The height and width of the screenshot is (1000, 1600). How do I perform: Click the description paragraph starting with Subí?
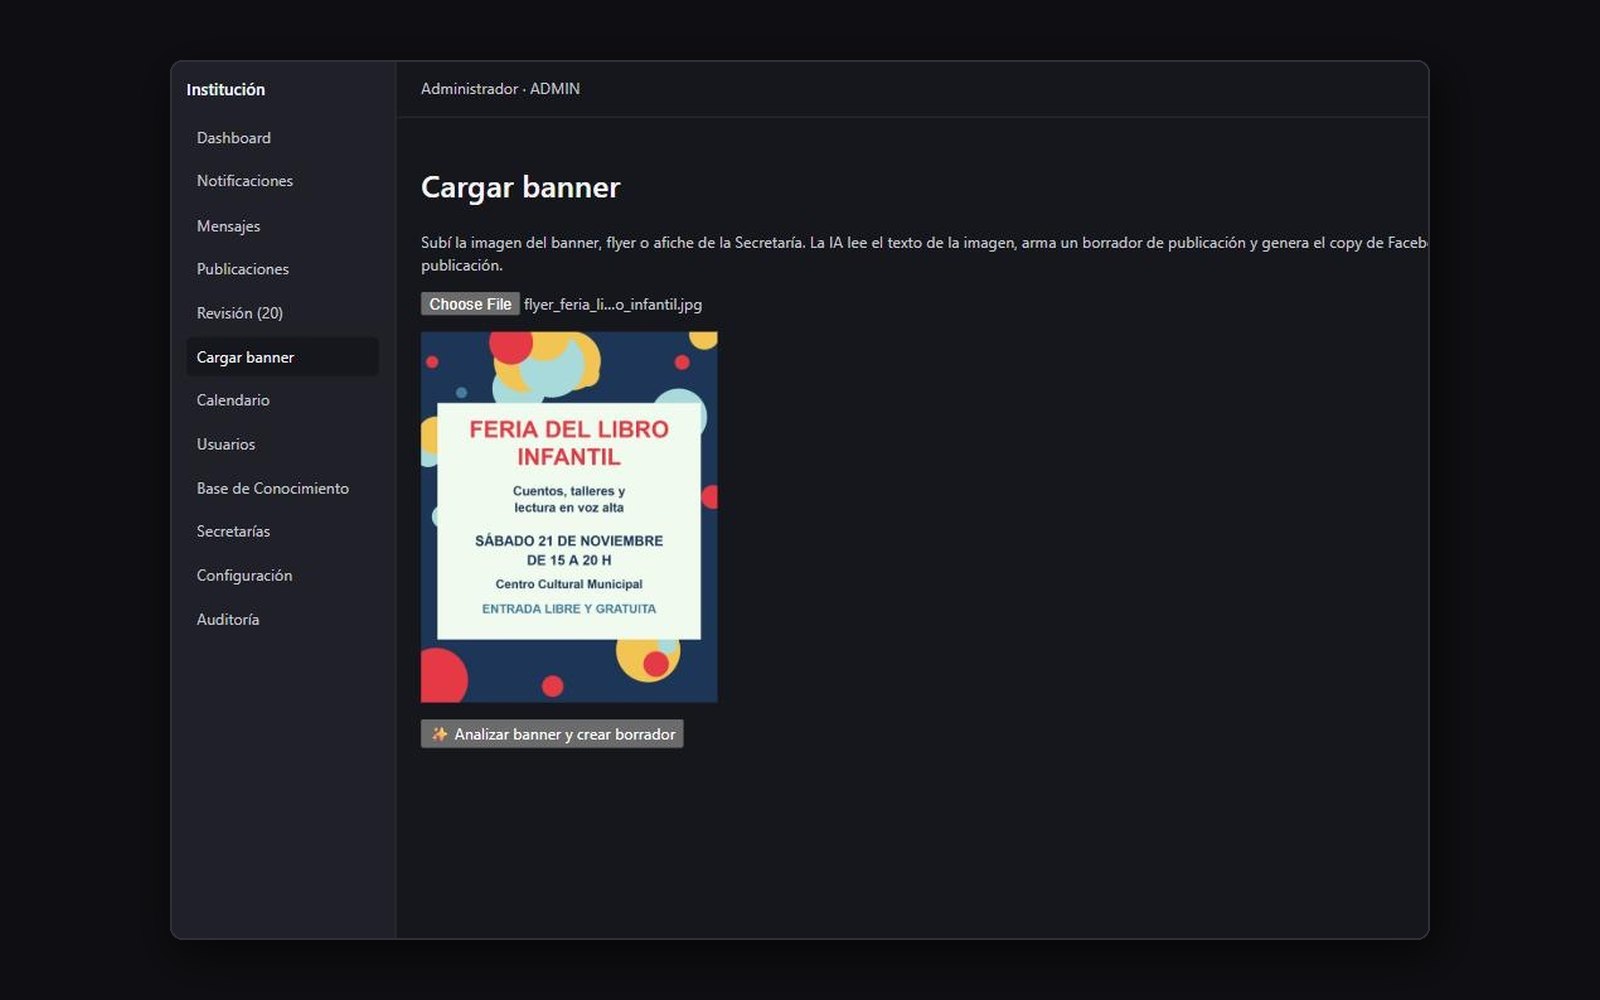pyautogui.click(x=924, y=254)
